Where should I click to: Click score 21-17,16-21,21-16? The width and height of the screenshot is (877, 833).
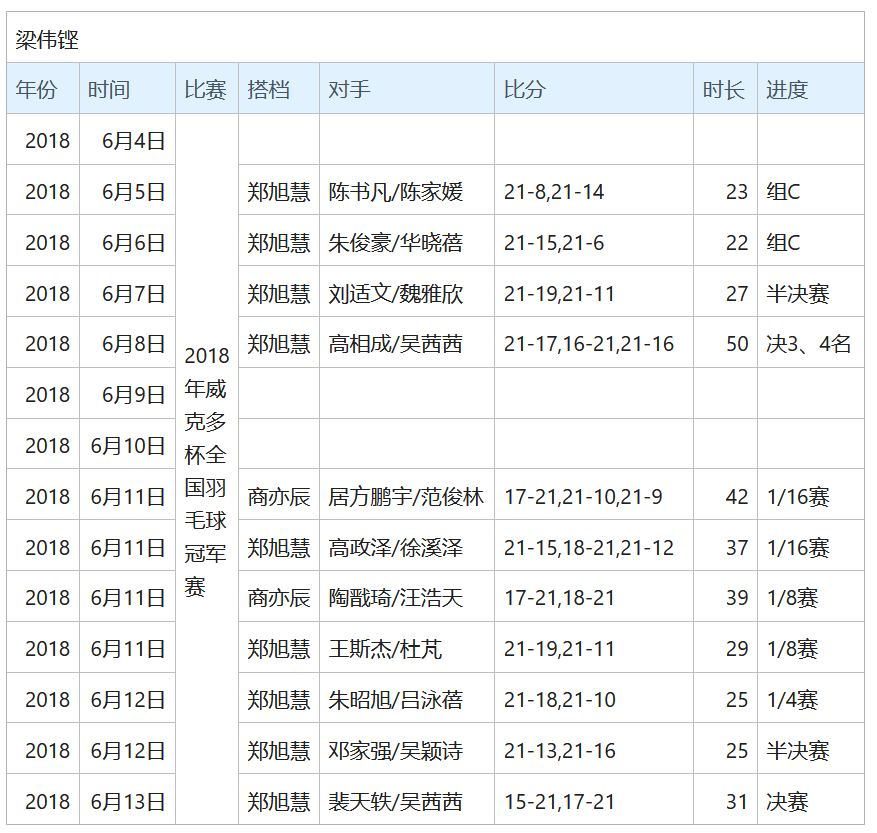click(589, 344)
